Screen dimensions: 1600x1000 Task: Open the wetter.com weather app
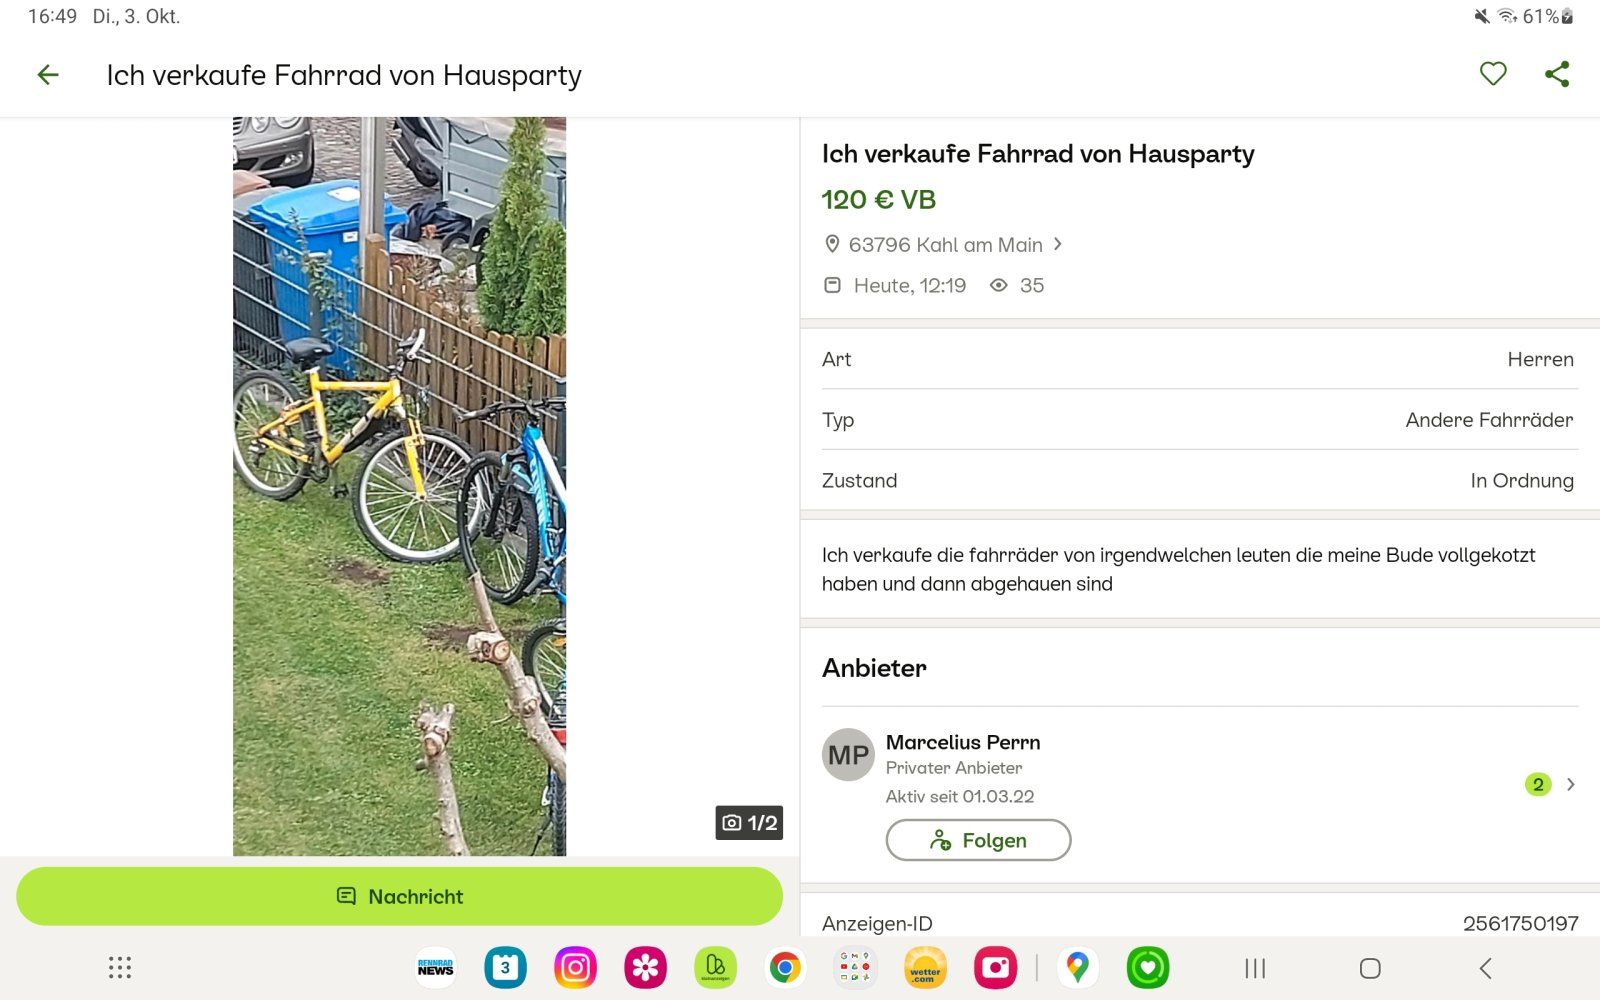tap(925, 968)
